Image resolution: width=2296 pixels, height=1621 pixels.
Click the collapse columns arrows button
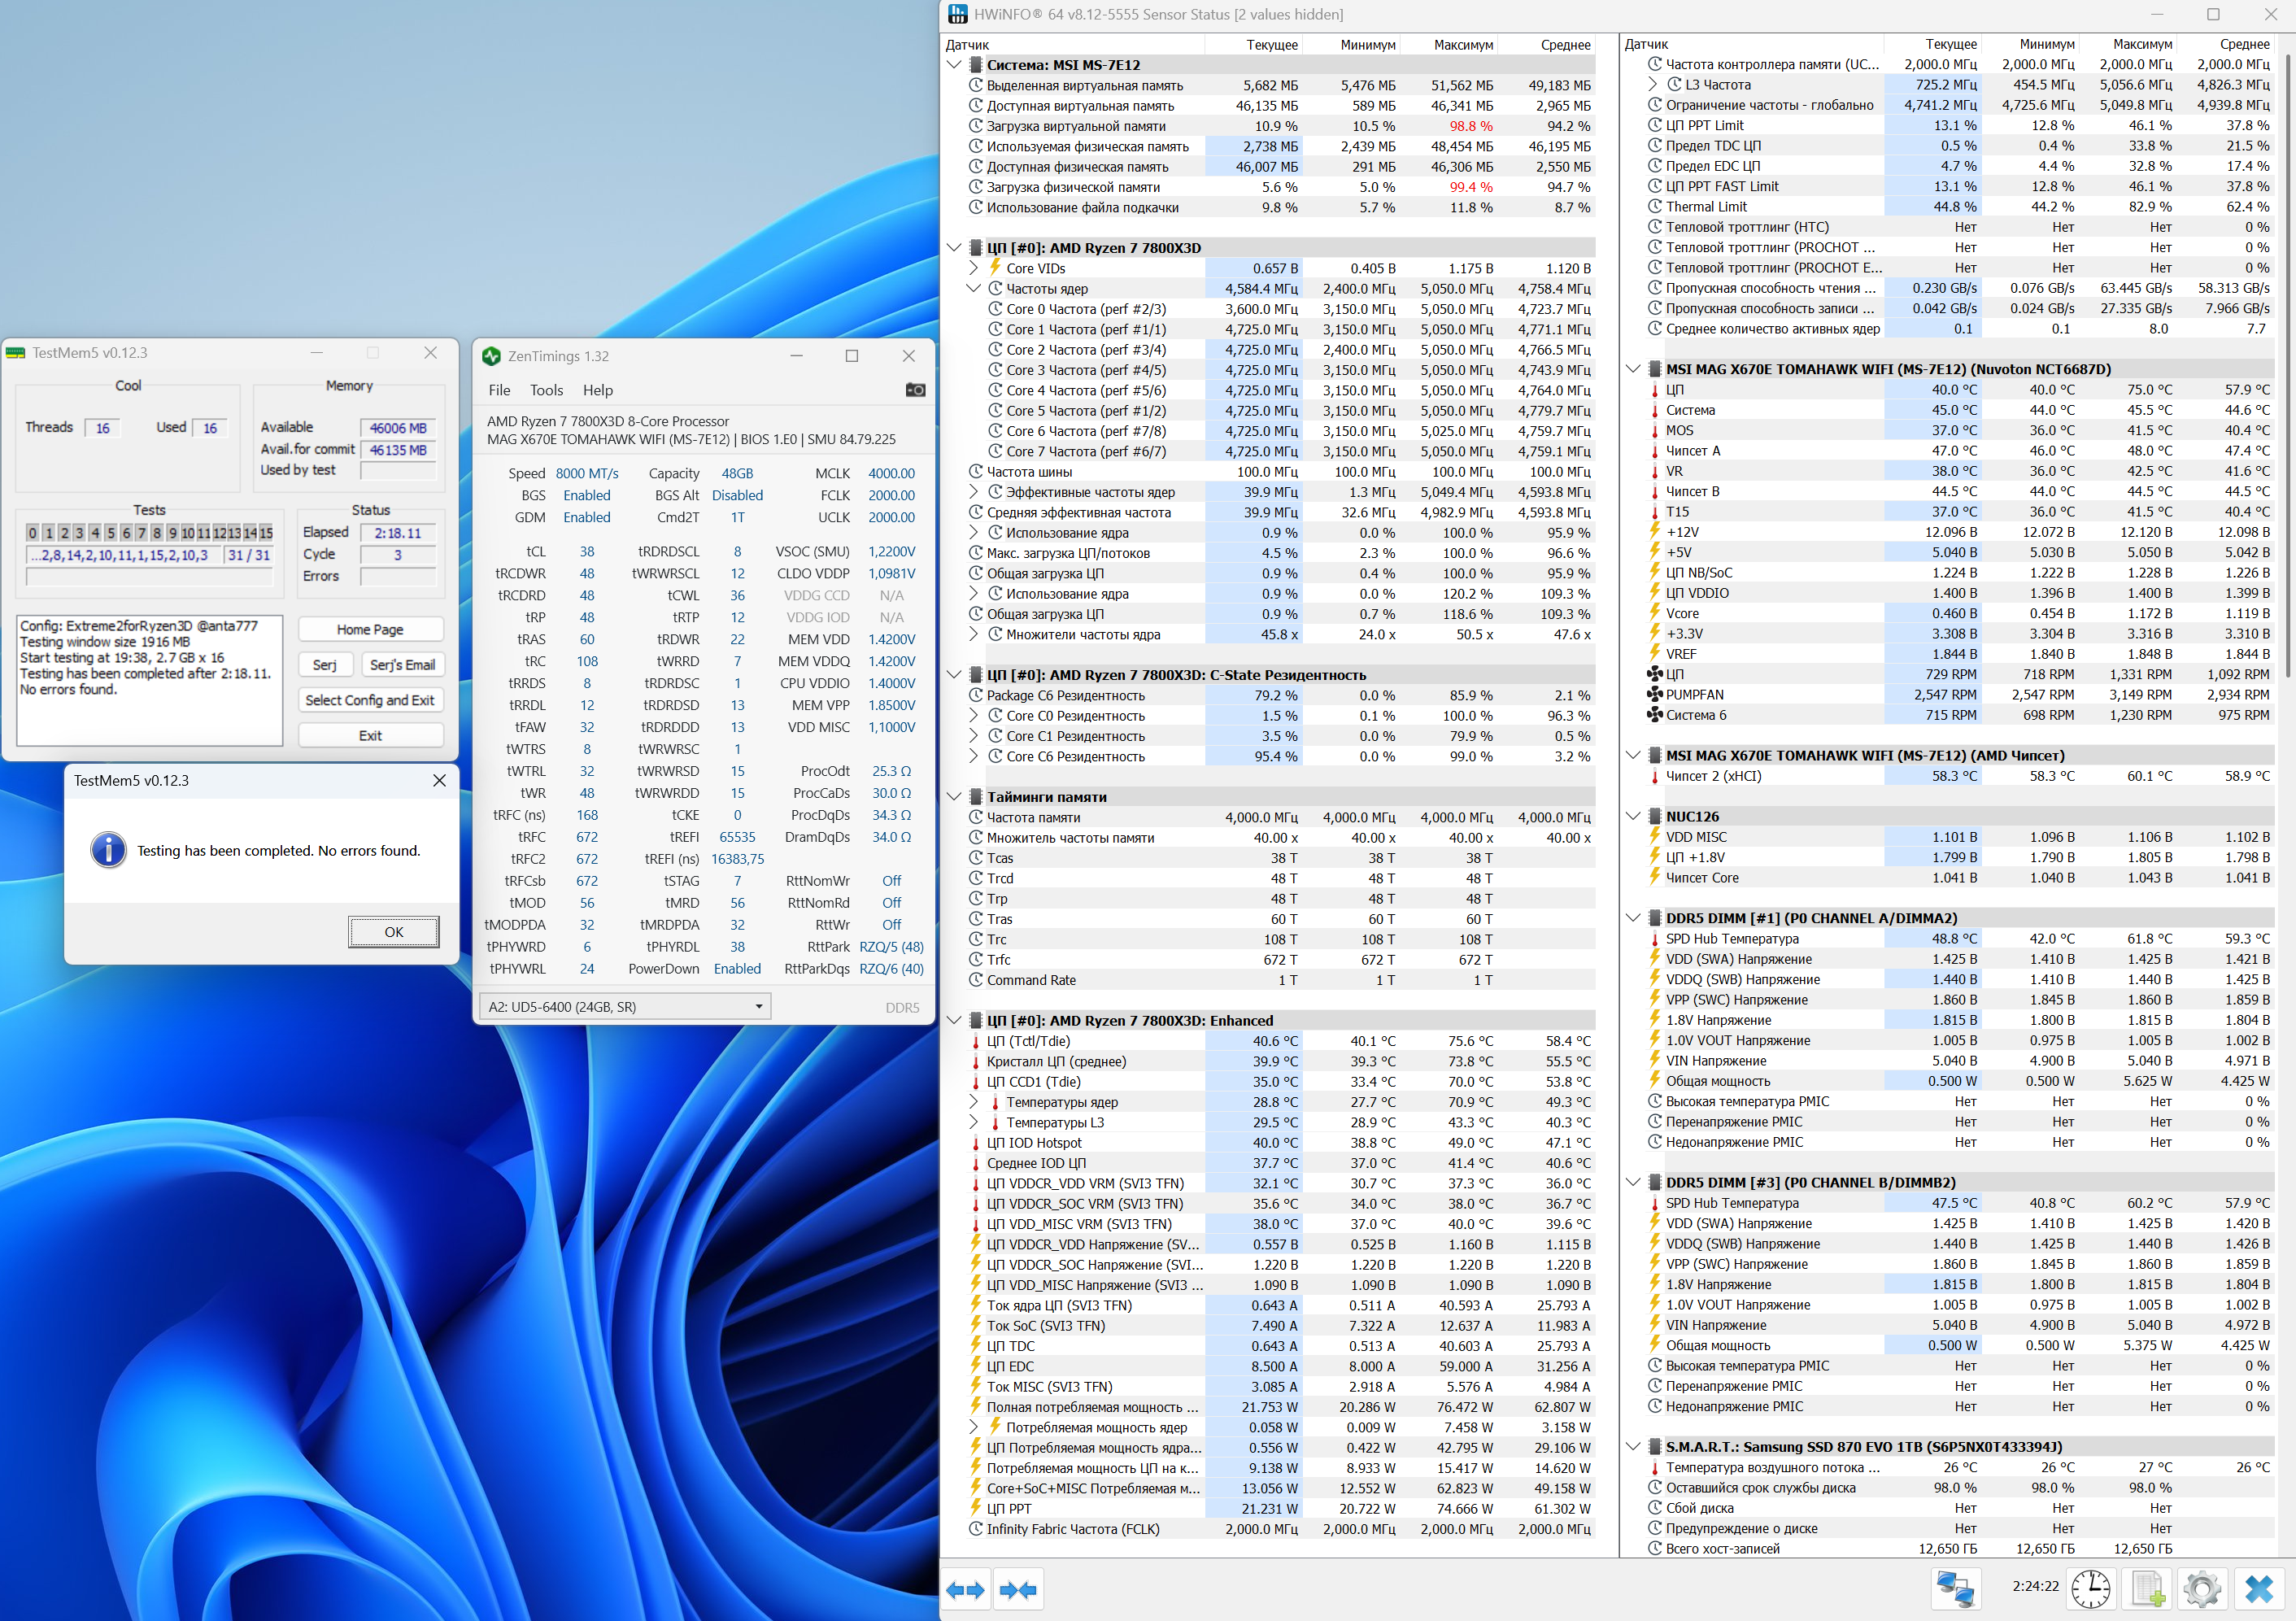point(1018,1589)
